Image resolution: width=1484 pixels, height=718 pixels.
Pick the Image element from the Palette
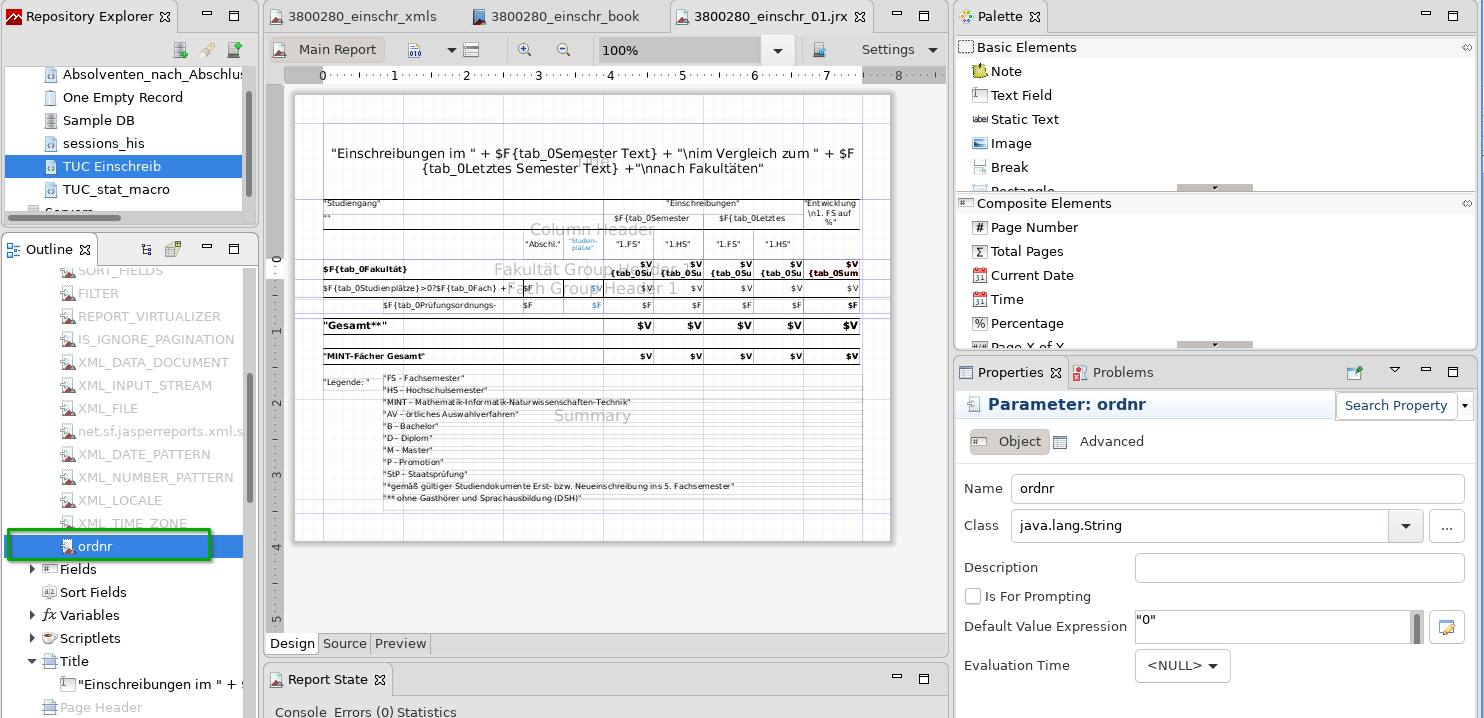(1010, 143)
